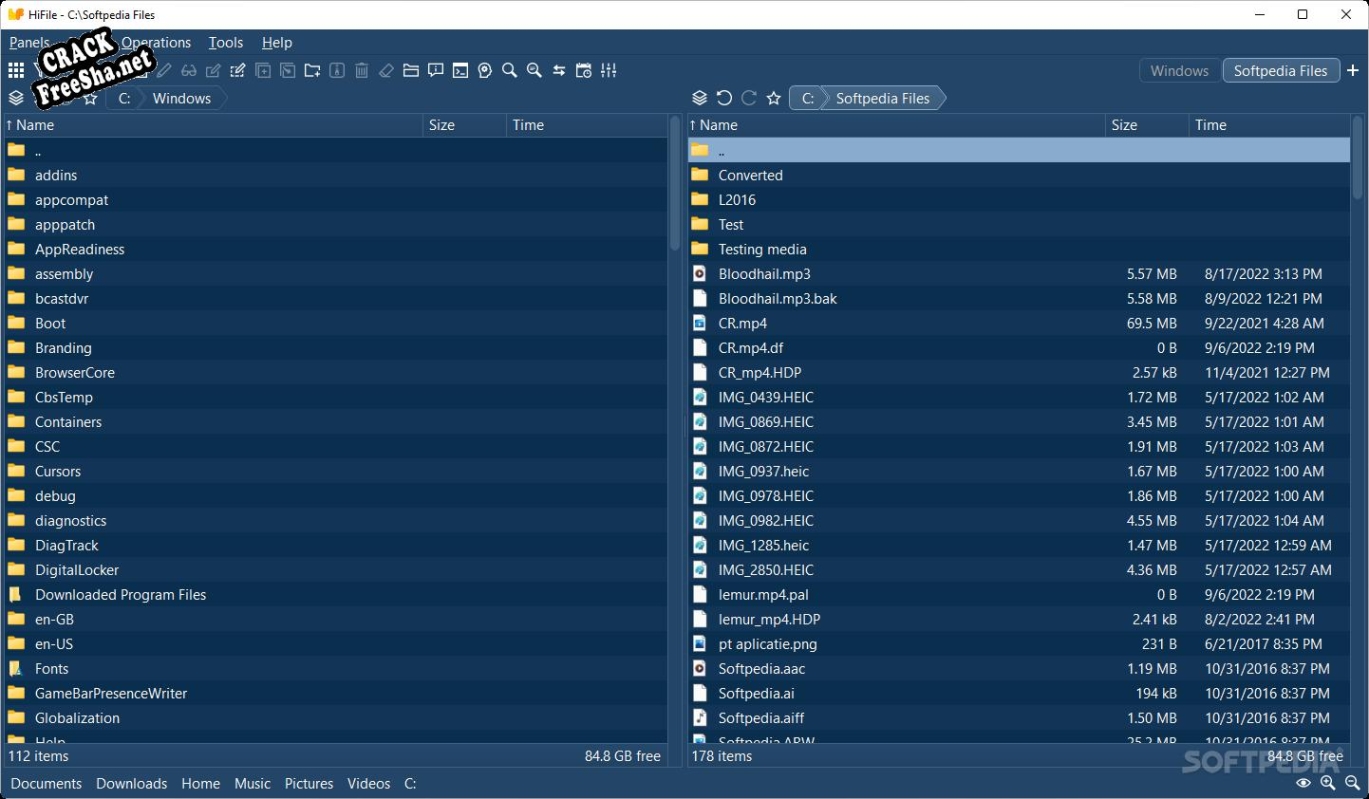Toggle sort by Size in right panel

click(x=1124, y=125)
